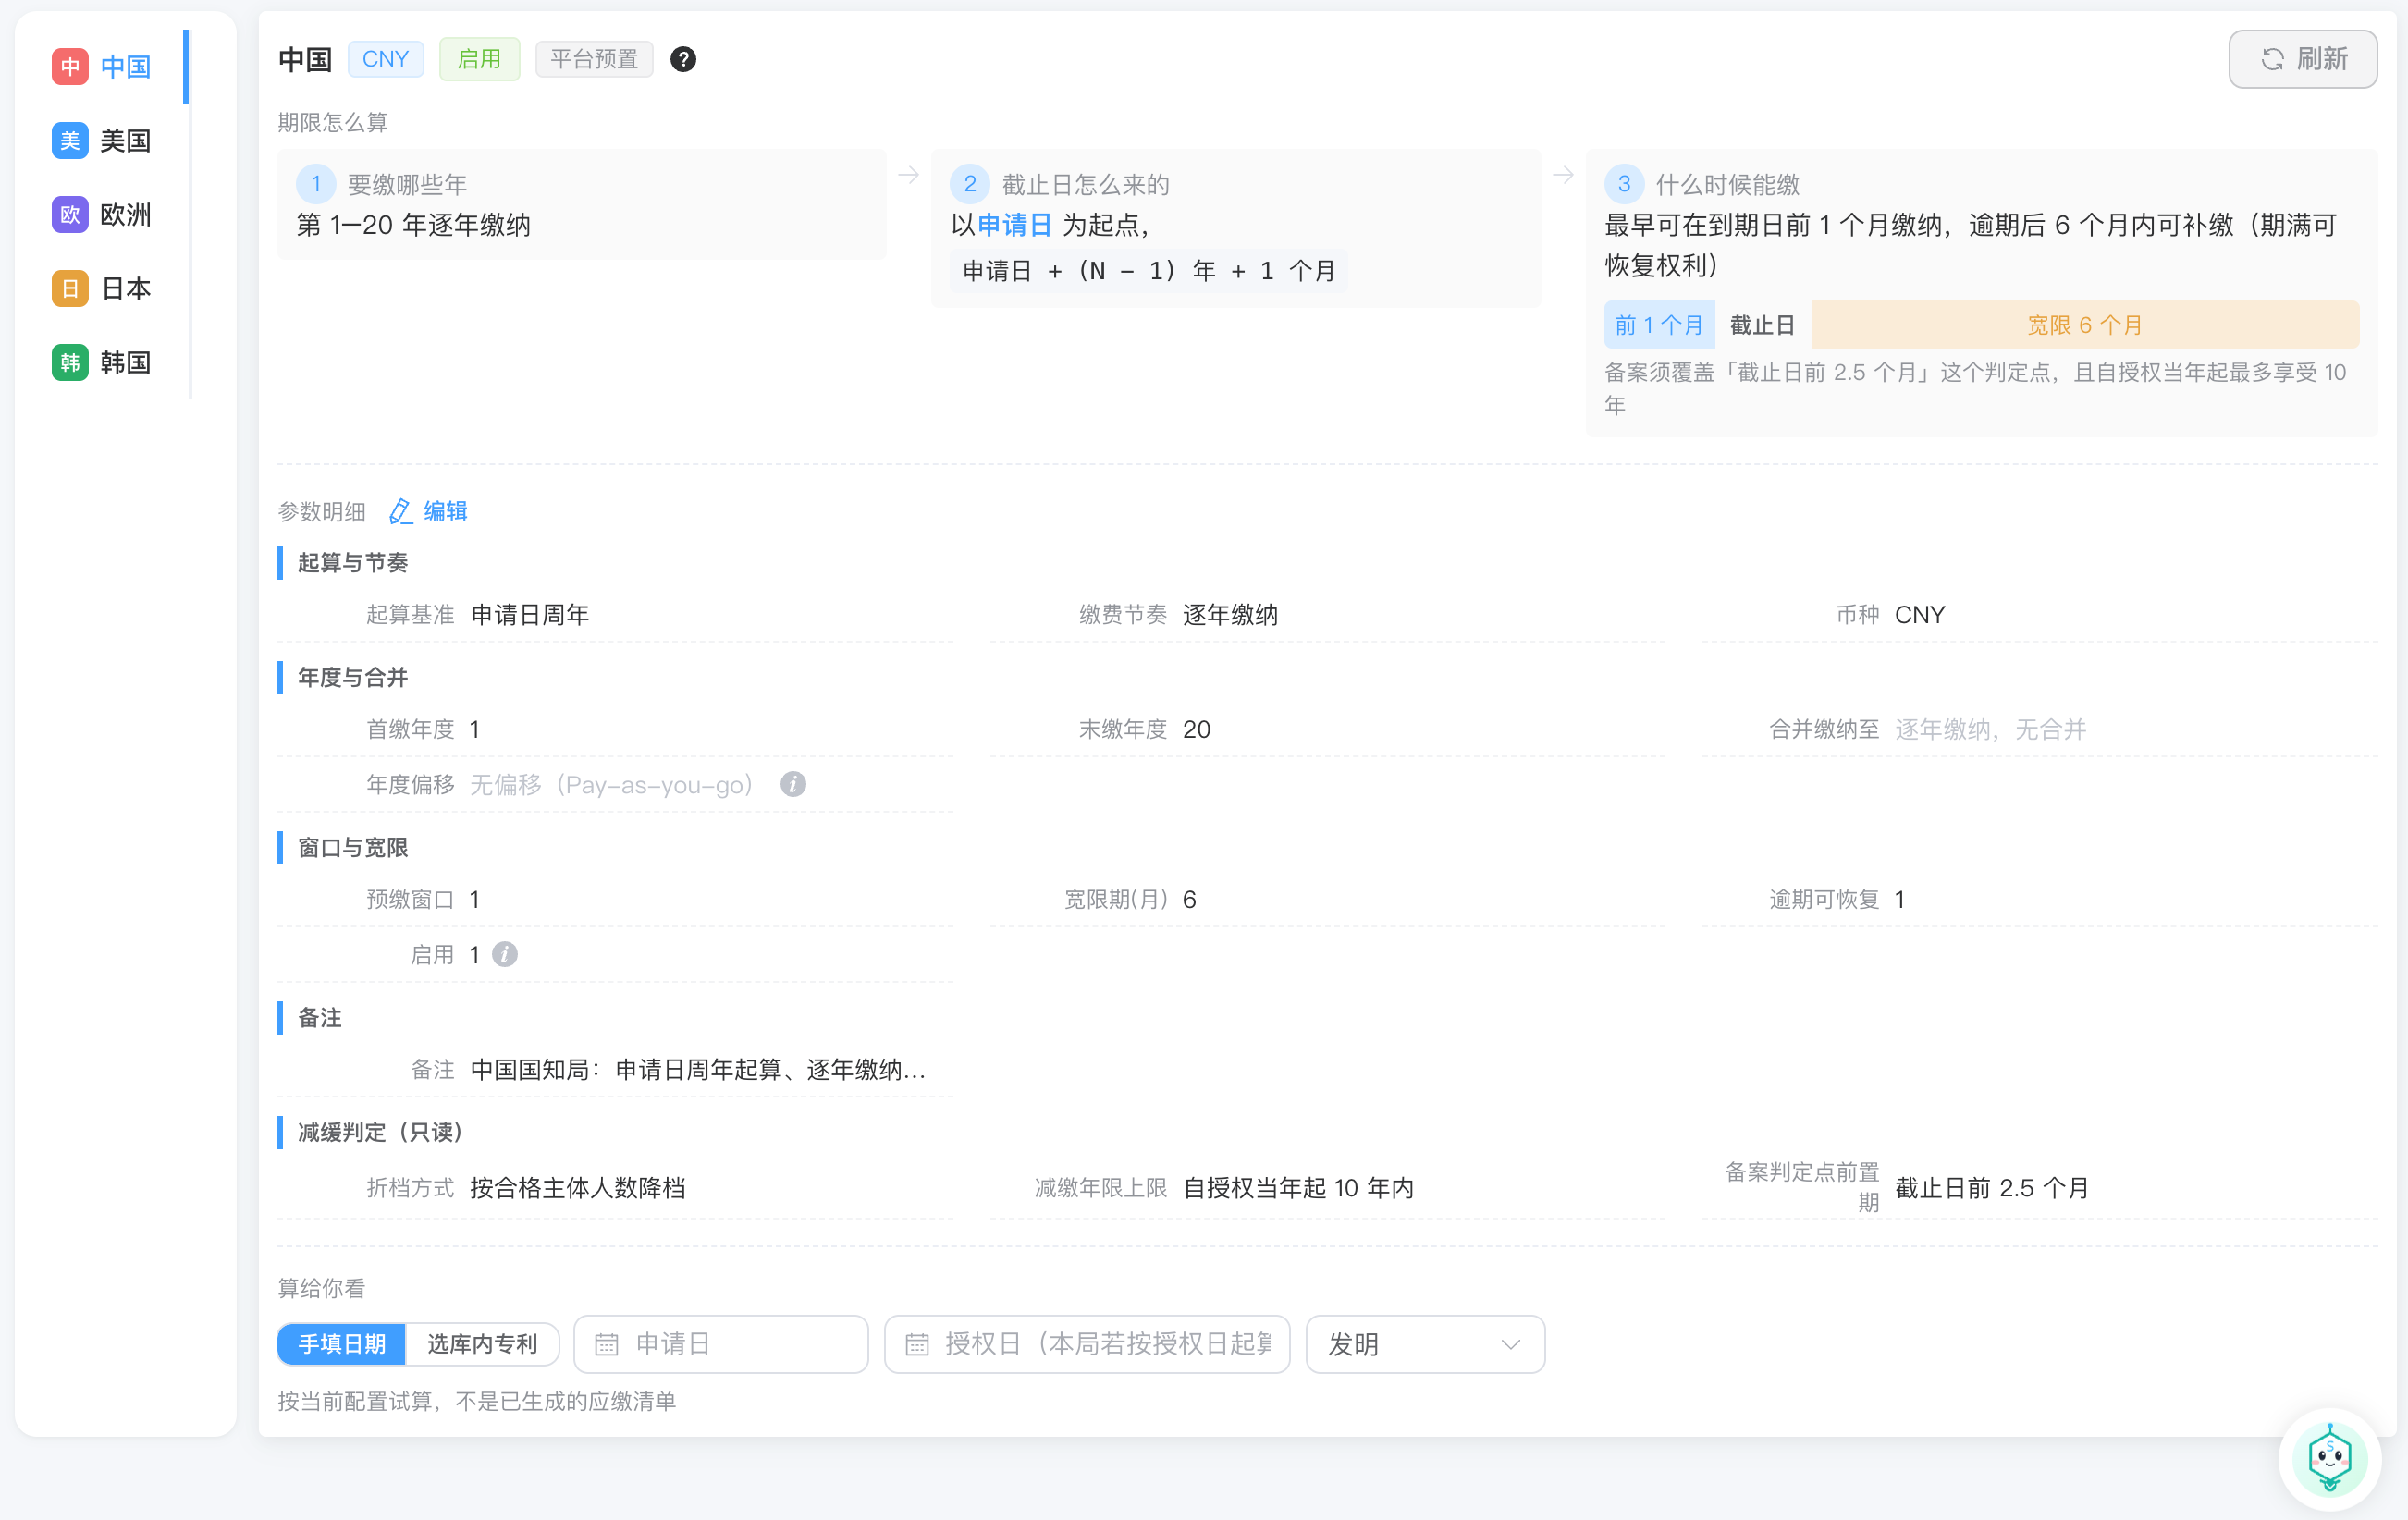This screenshot has width=2408, height=1520.
Task: Click the pencil edit icon by 参数明细
Action: 400,512
